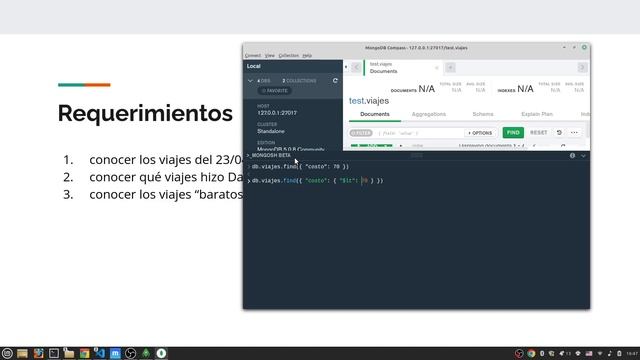Switch to the Explain Plan tab
Screen dimensions: 640x360
(x=537, y=114)
